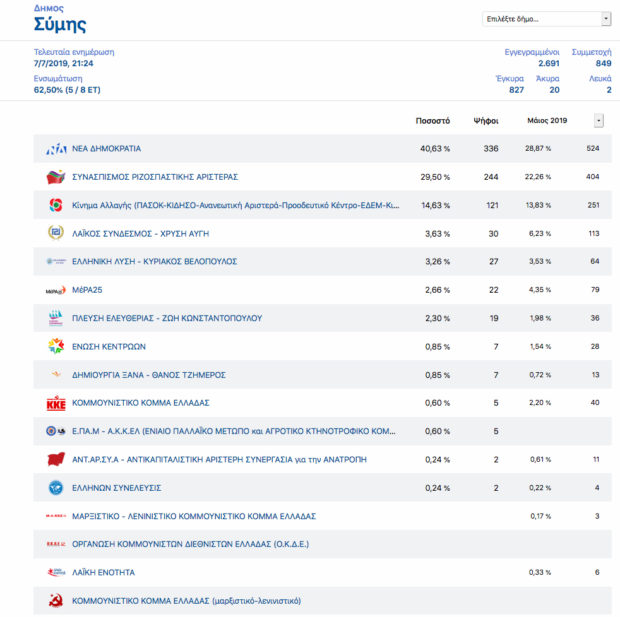
Task: Click the Πλεύση Ελευθερίας ship logo
Action: click(56, 318)
